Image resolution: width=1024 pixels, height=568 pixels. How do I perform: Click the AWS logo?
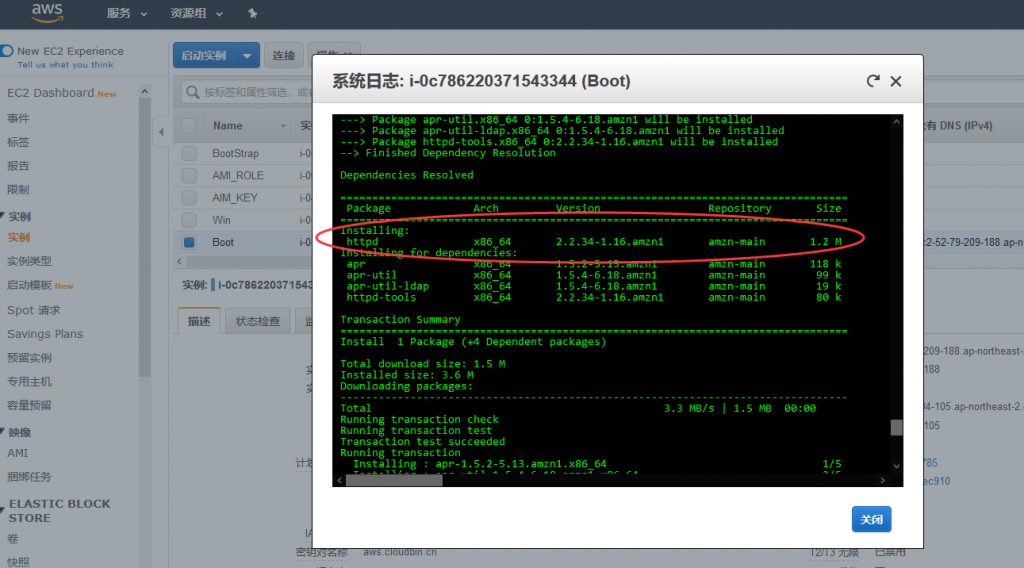(47, 12)
